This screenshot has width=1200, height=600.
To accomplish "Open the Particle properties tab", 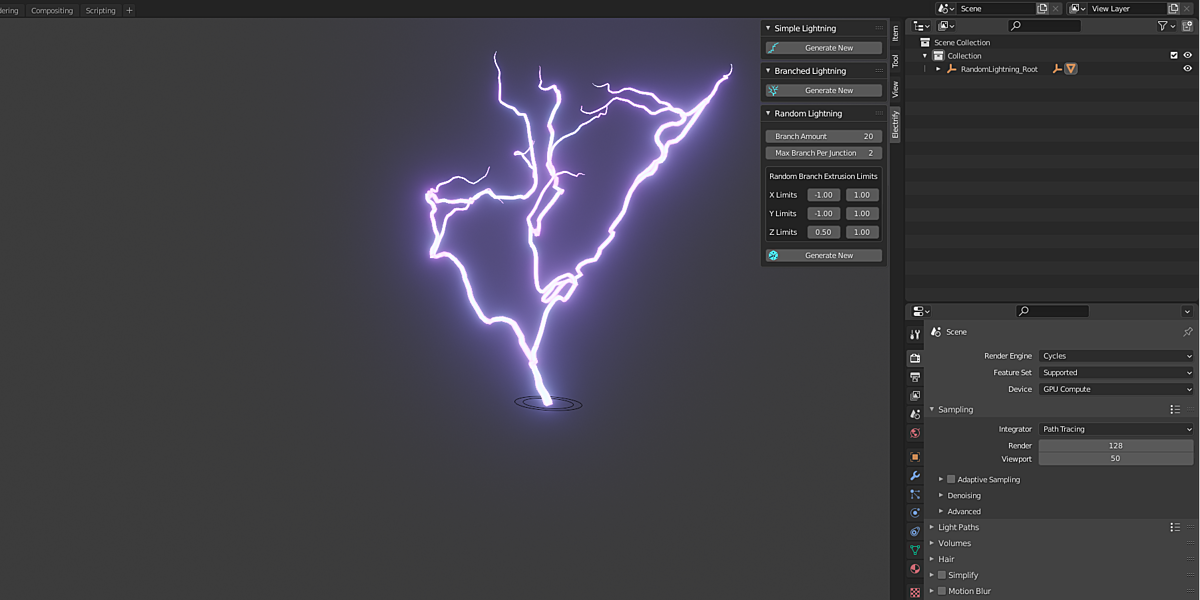I will [915, 494].
